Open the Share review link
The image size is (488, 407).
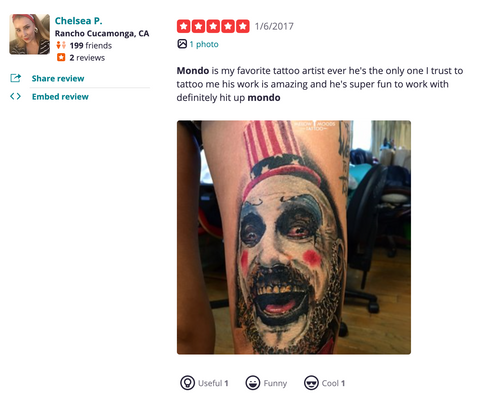(x=58, y=78)
